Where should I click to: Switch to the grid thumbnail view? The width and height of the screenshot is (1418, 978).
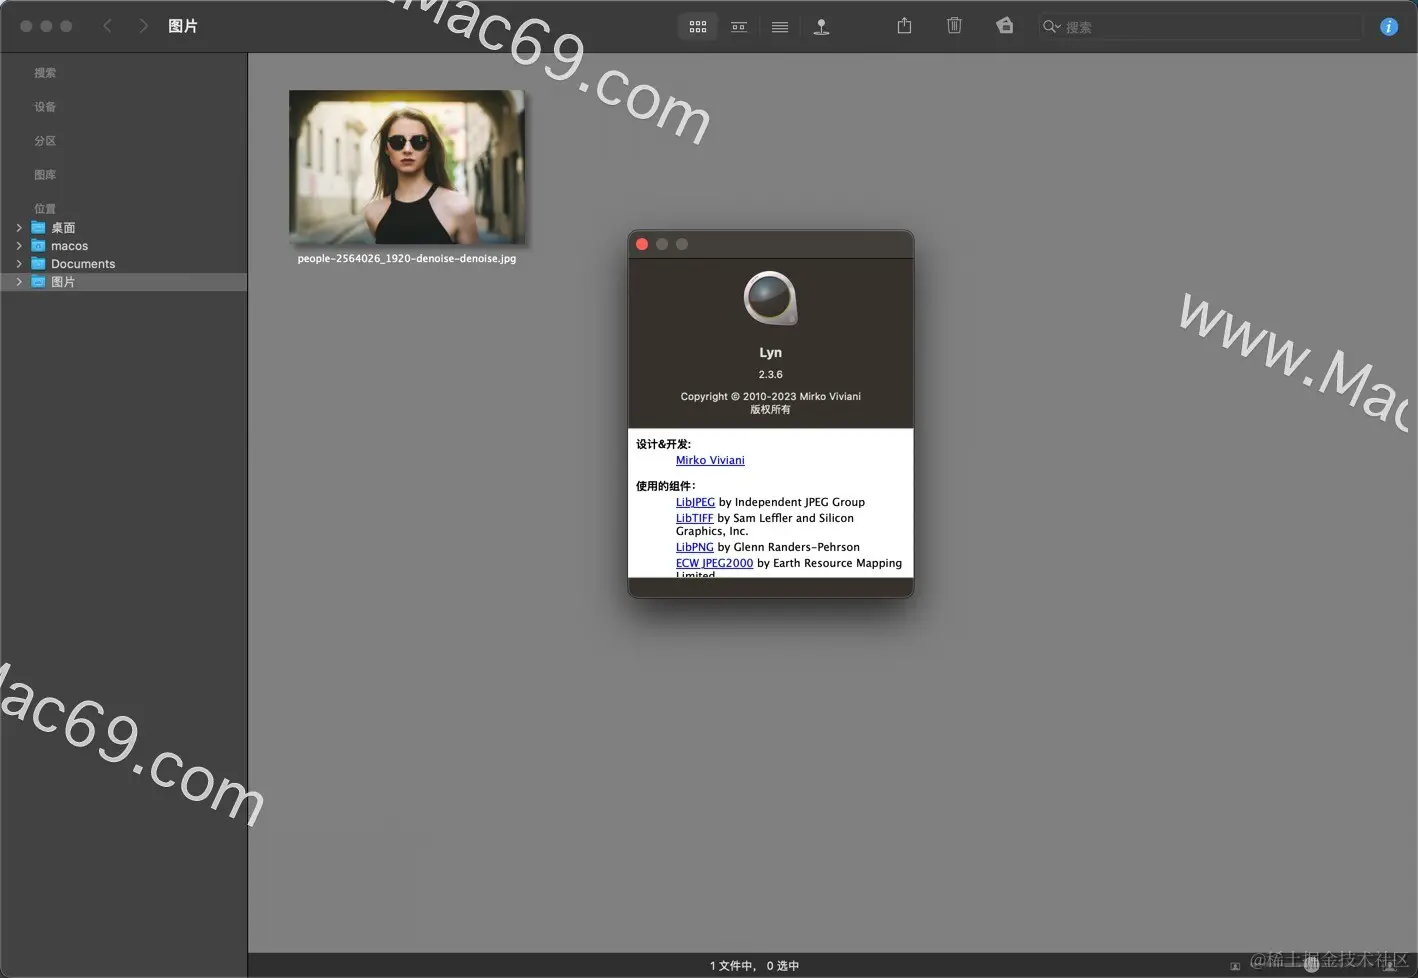(698, 27)
